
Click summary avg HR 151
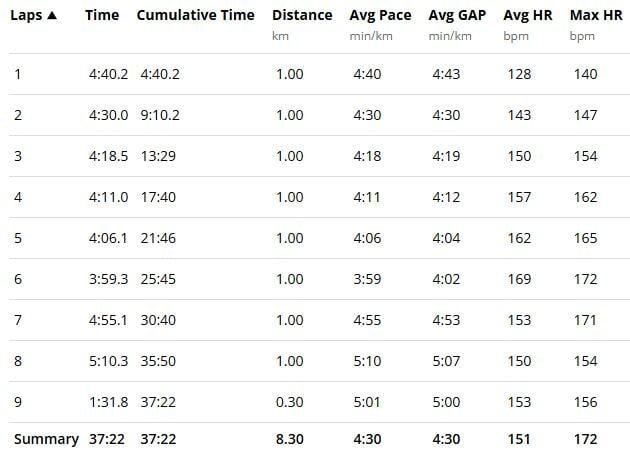(x=518, y=439)
